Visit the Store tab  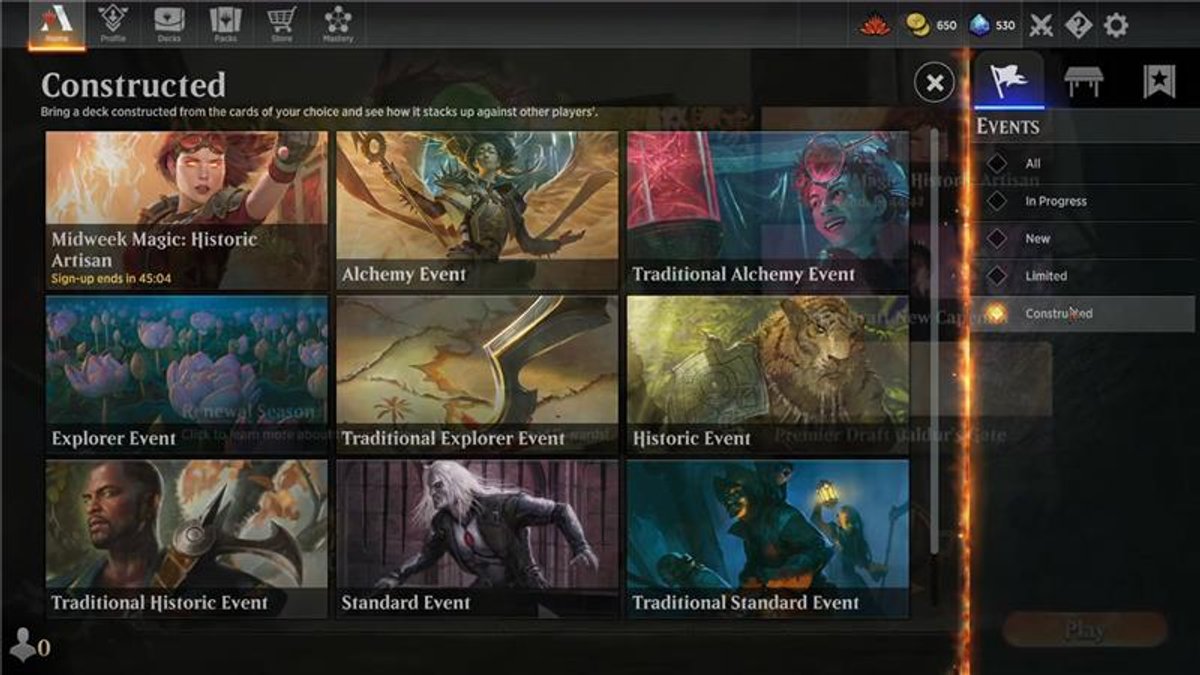tap(281, 24)
